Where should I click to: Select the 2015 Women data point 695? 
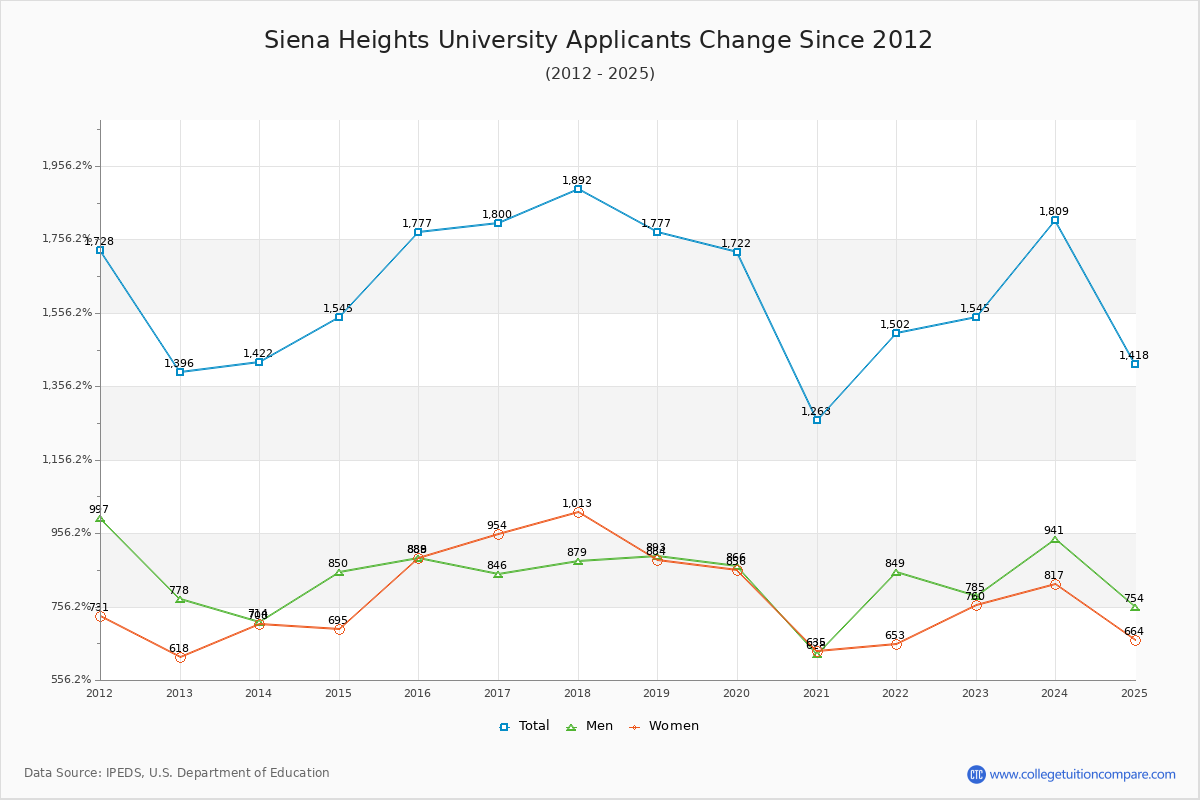tap(339, 629)
